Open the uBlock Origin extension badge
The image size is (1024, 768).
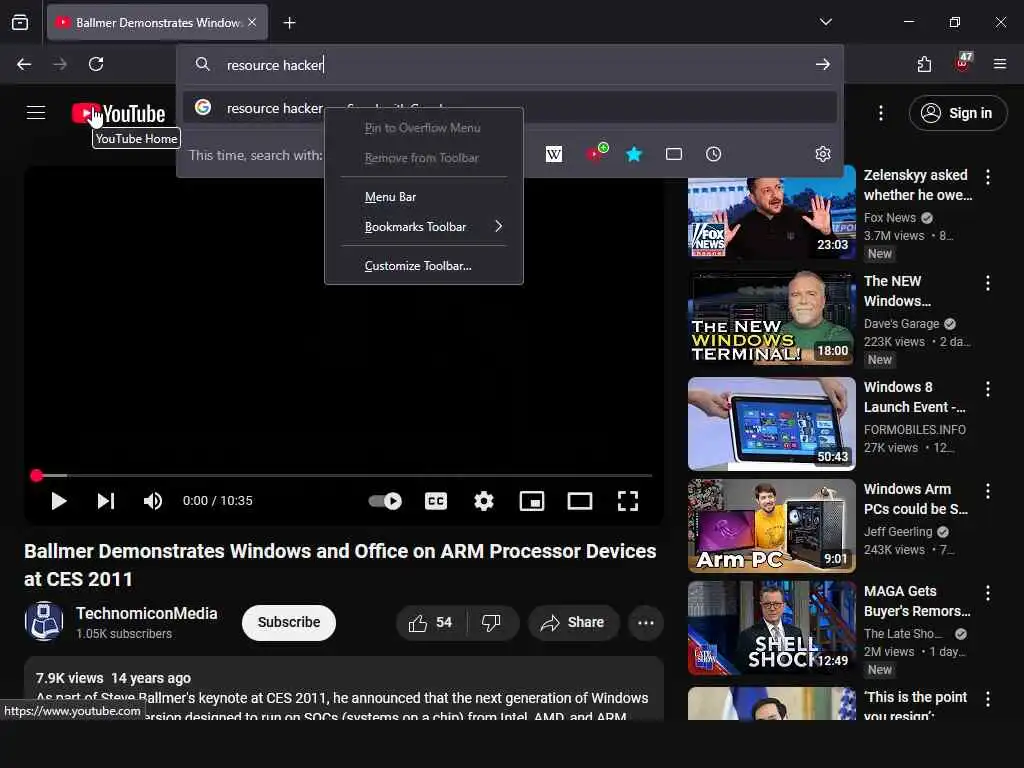[x=963, y=63]
